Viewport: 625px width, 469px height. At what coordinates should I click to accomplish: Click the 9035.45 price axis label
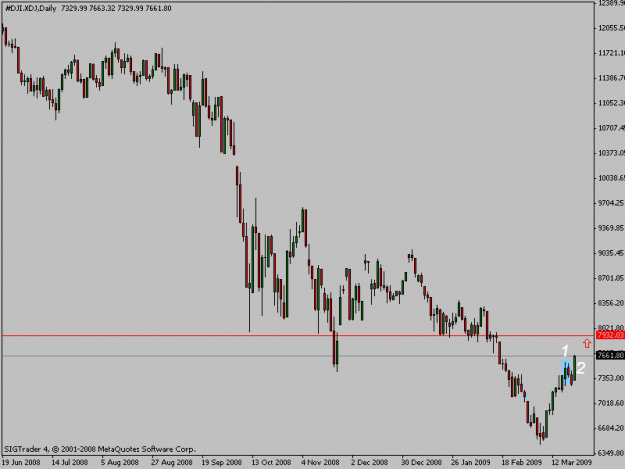611,253
